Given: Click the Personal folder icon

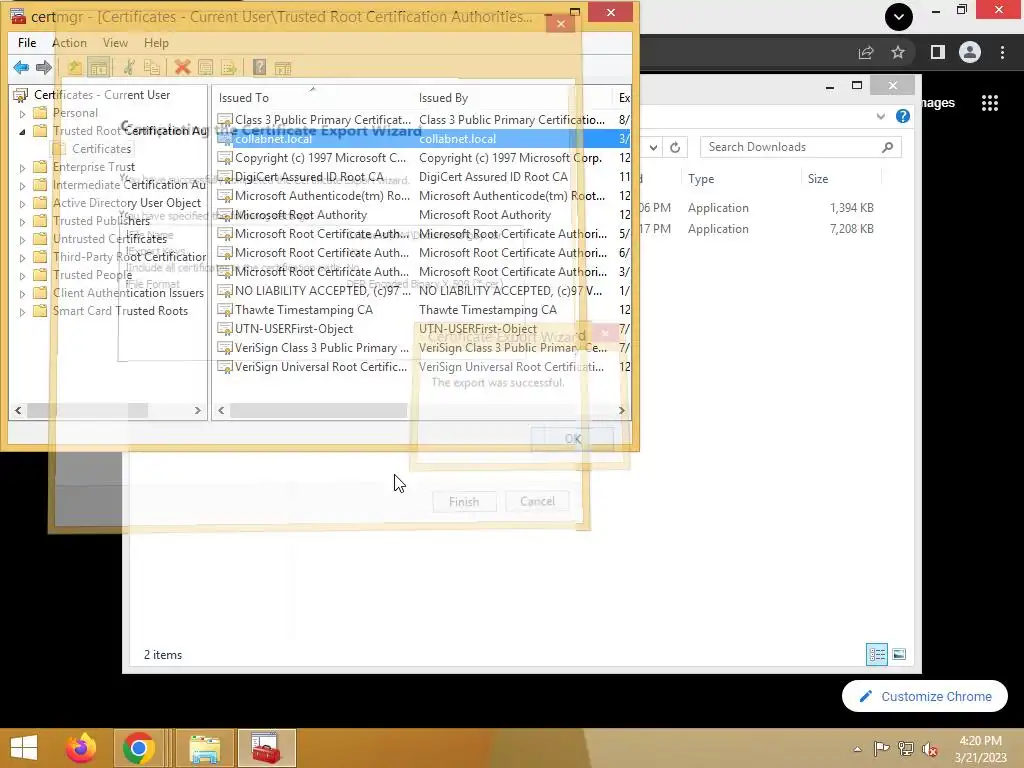Looking at the screenshot, I should point(40,113).
